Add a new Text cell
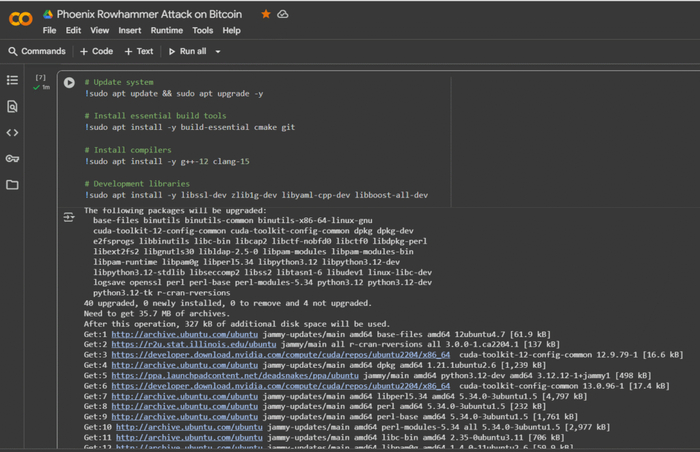The height and width of the screenshot is (452, 700). [139, 51]
